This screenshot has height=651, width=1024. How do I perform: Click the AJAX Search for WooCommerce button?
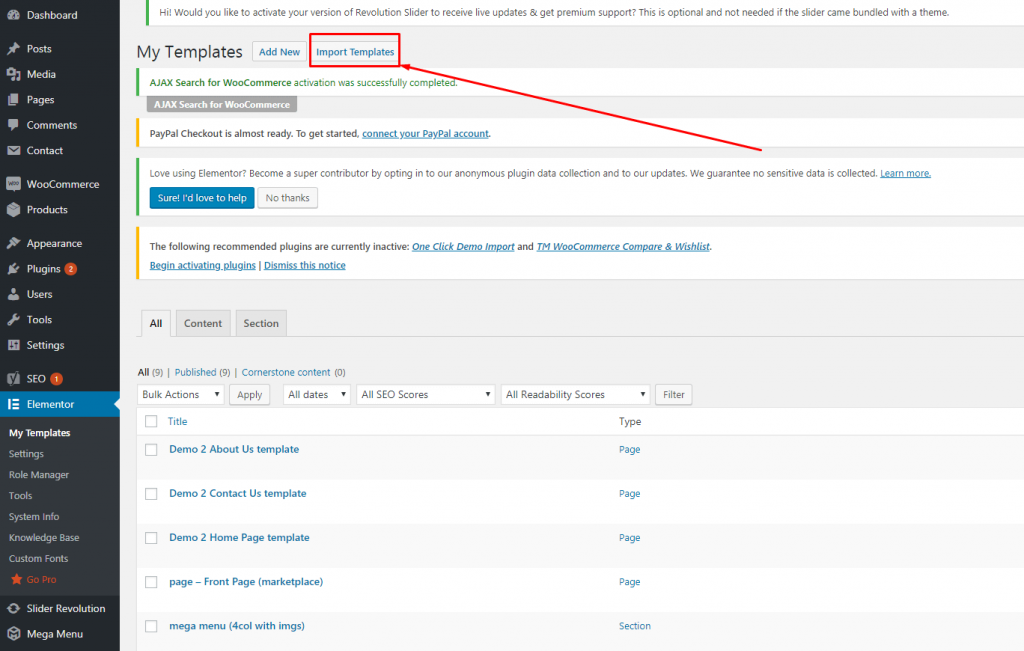click(222, 104)
